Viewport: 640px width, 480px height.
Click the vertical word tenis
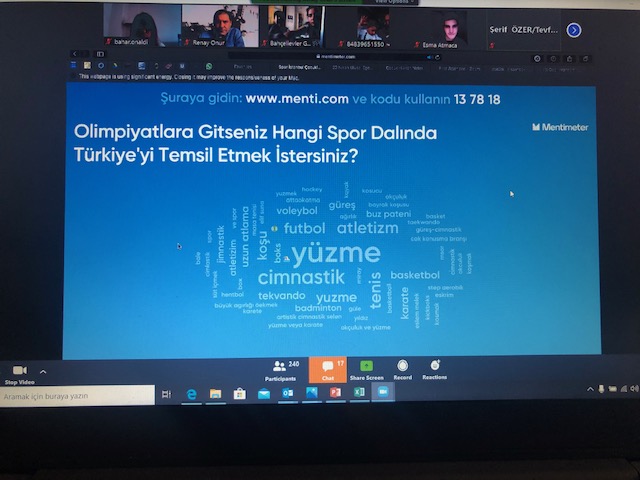click(x=375, y=290)
